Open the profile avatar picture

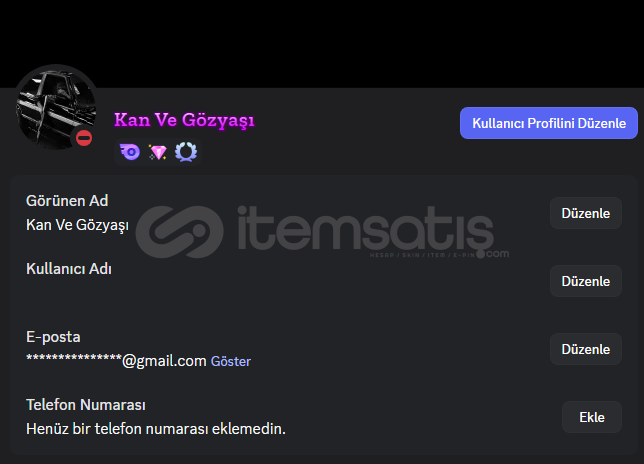(56, 108)
